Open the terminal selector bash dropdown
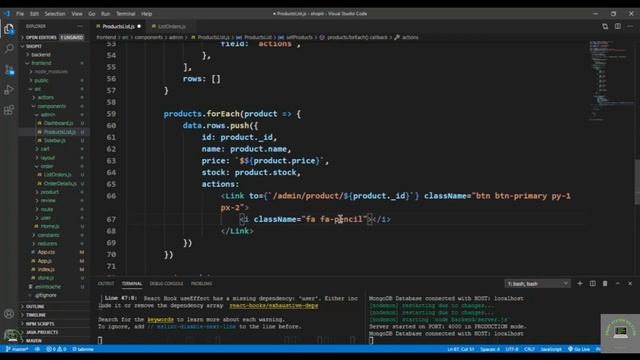This screenshot has width=640, height=360. click(537, 284)
